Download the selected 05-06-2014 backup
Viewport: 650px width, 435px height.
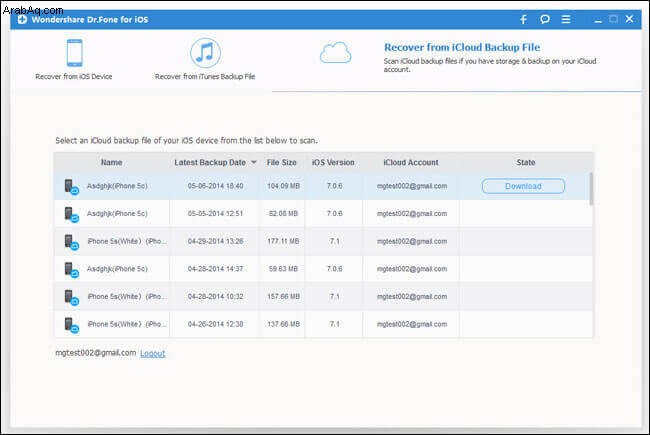click(523, 186)
